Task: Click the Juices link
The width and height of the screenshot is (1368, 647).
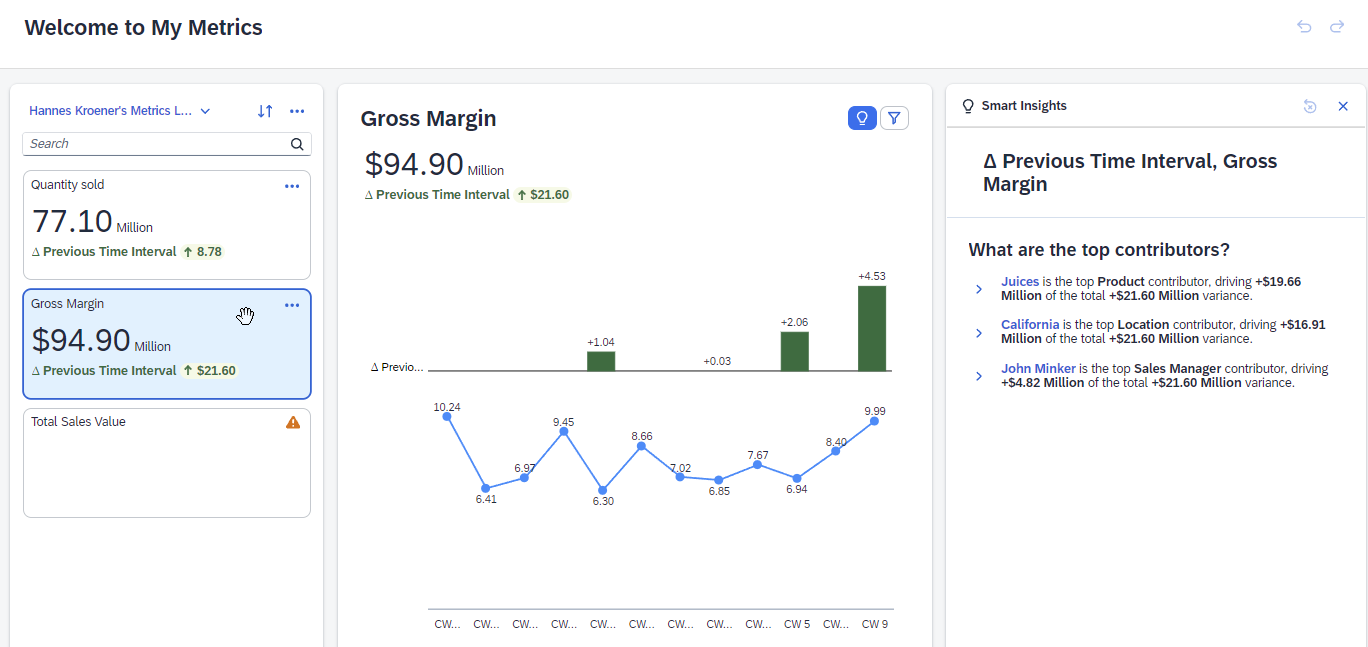Action: (x=1020, y=282)
